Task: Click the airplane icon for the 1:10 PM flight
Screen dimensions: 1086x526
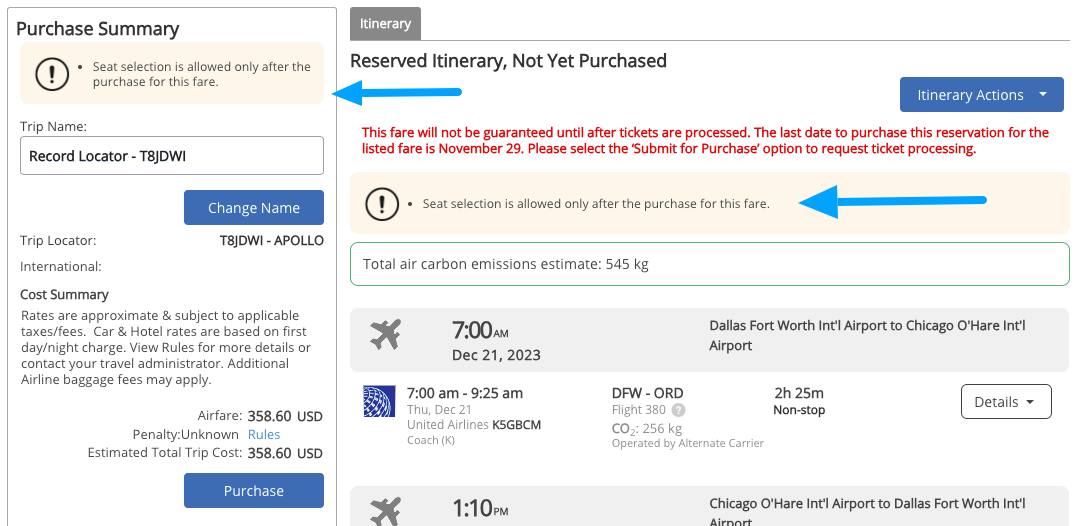Action: (385, 511)
